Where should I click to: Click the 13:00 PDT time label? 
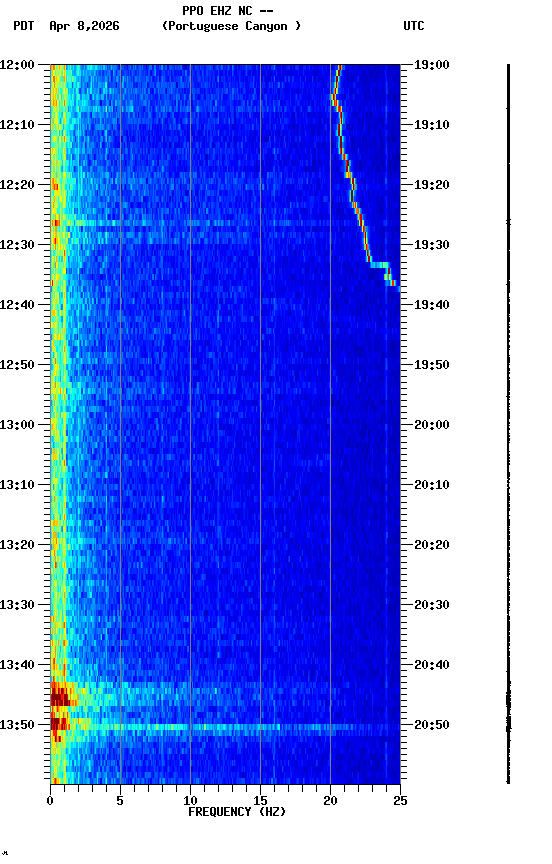(x=17, y=425)
